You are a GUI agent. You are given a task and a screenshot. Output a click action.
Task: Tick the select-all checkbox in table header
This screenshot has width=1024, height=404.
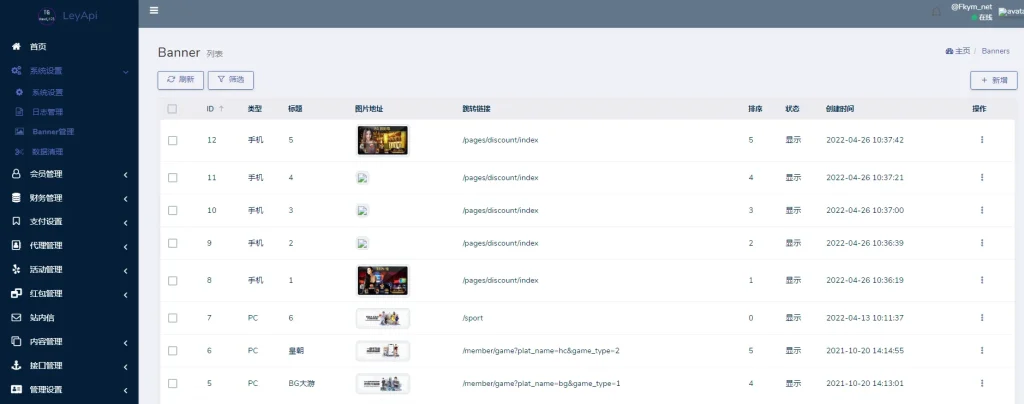click(x=173, y=108)
